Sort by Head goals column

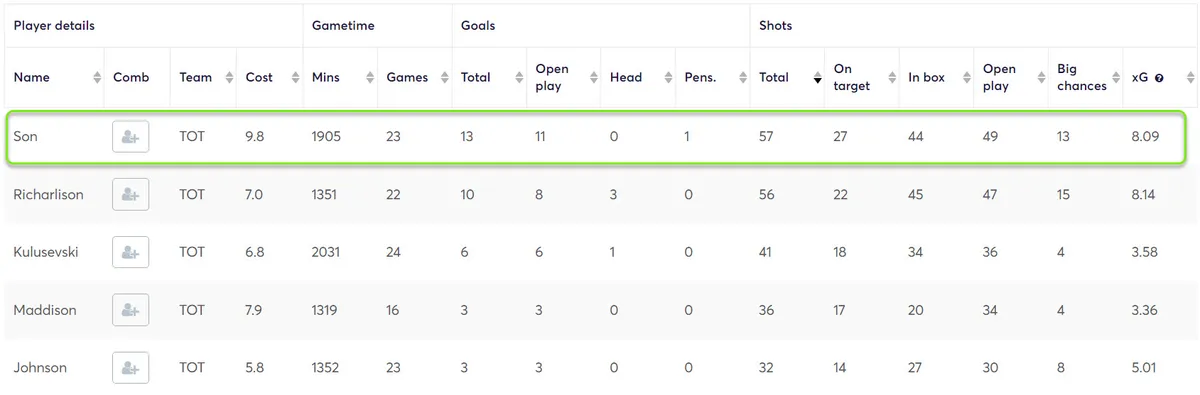click(626, 78)
